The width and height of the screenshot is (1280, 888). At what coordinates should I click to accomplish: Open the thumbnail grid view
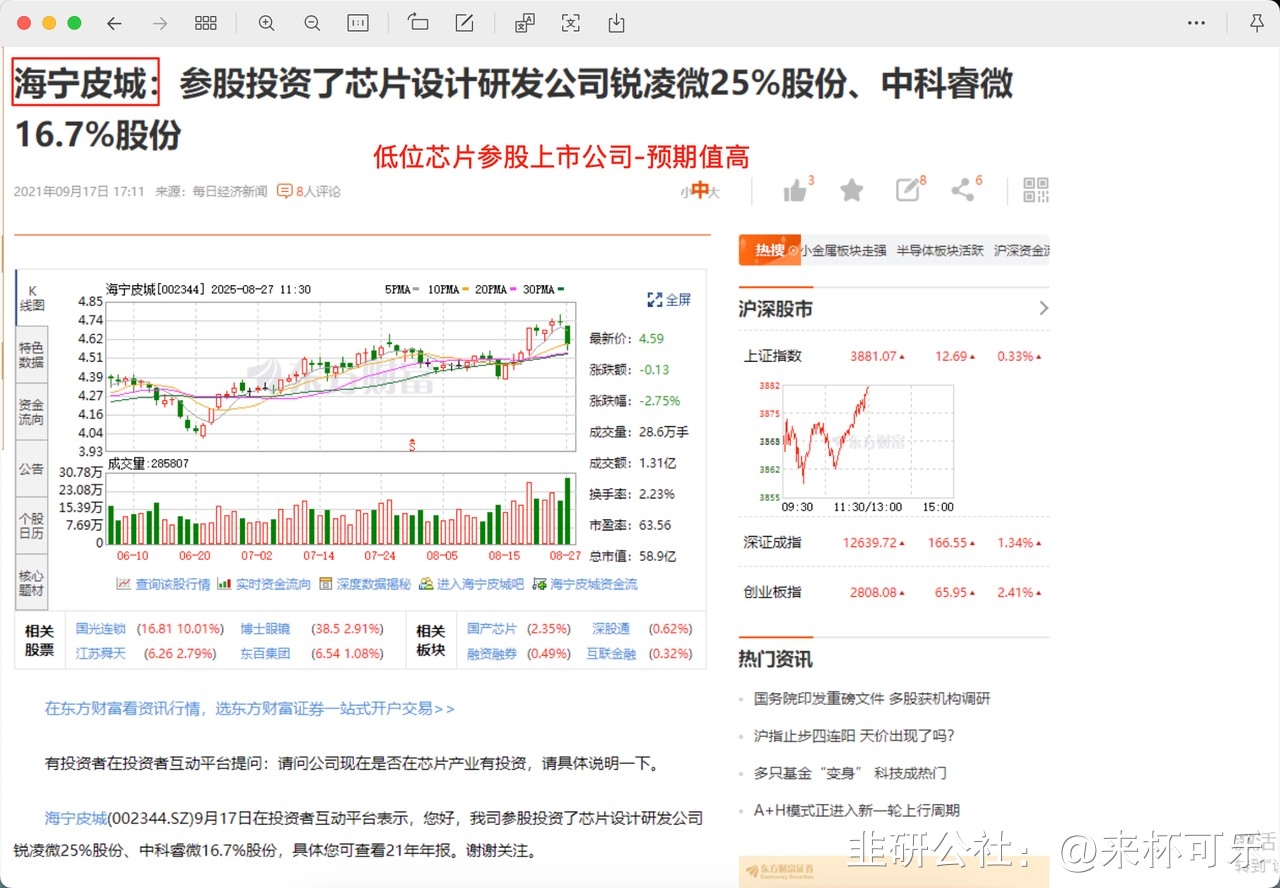206,23
